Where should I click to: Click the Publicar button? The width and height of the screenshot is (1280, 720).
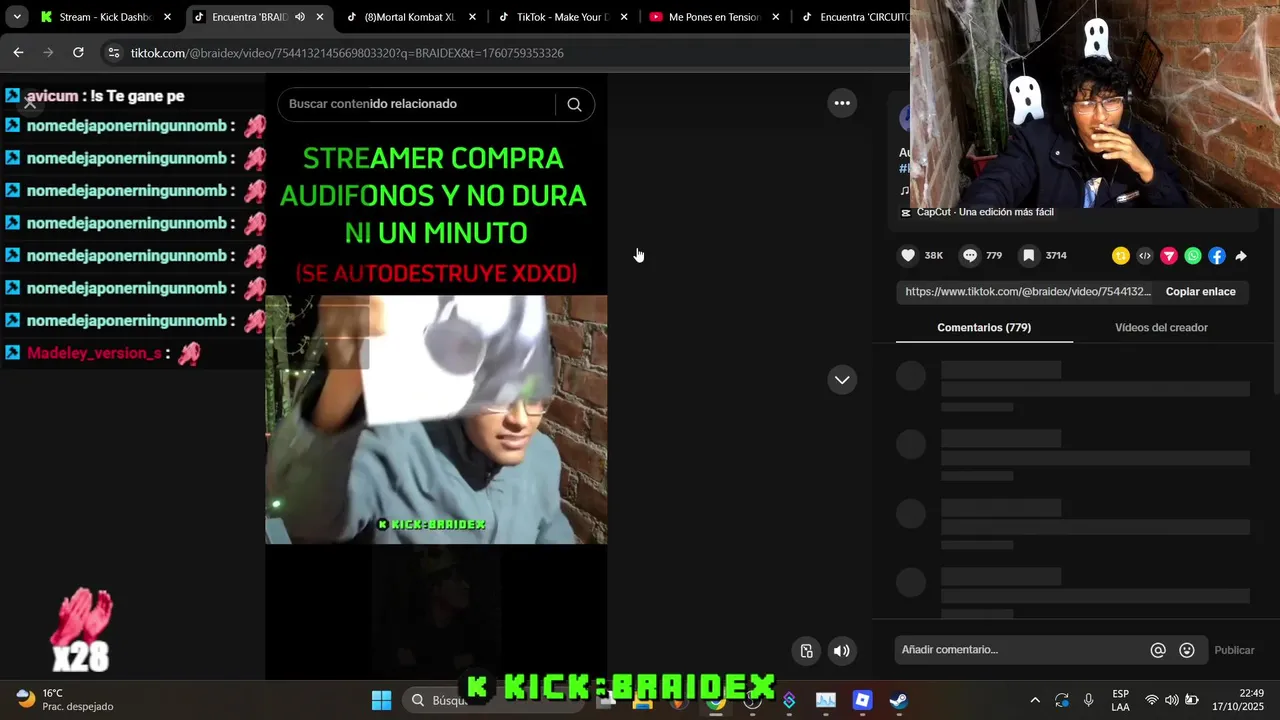tap(1234, 650)
